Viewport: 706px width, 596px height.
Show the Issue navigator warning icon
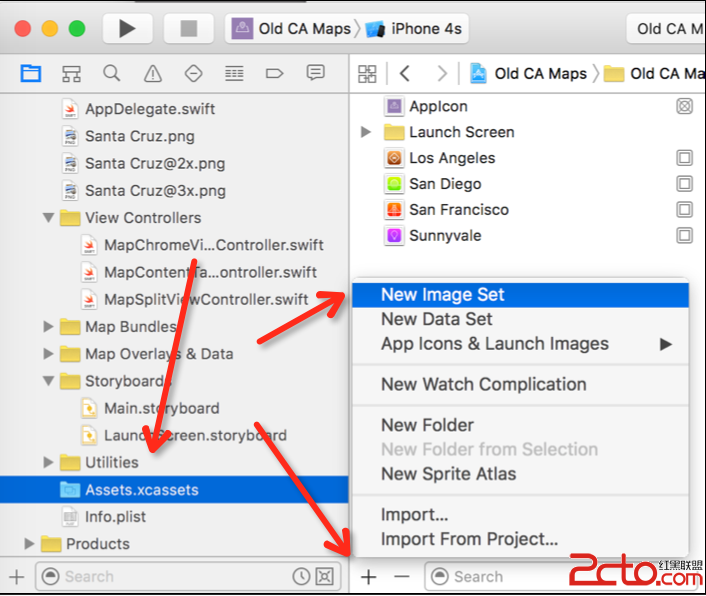coord(152,73)
